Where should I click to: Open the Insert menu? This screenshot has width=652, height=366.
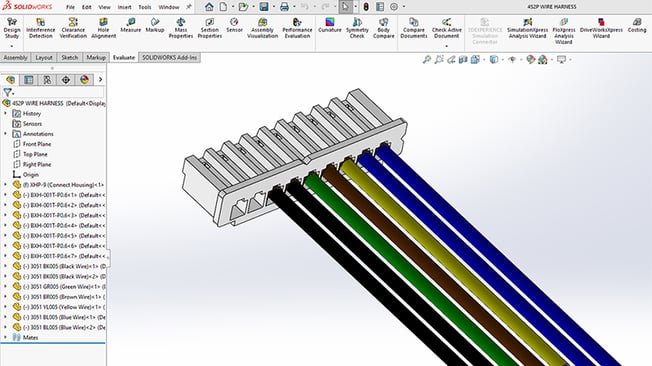click(124, 7)
